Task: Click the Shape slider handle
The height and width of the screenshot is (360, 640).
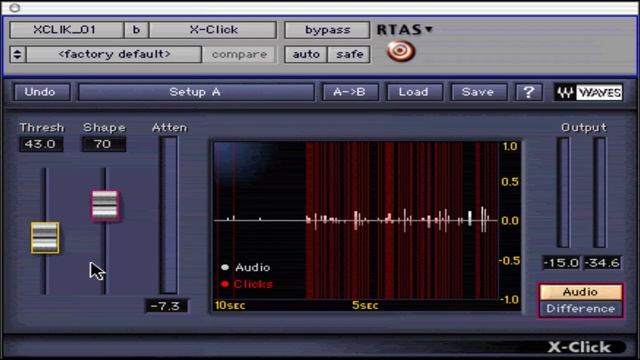Action: pos(105,206)
